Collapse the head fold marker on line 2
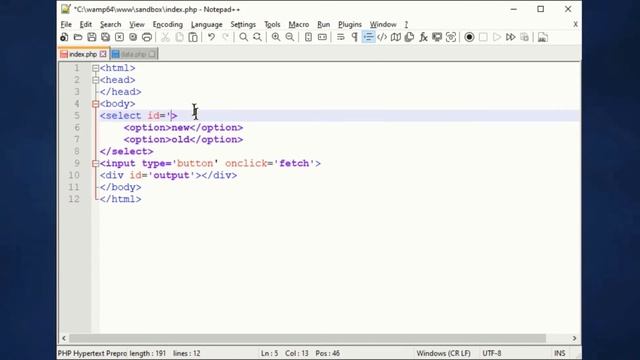Image resolution: width=640 pixels, height=360 pixels. (95, 80)
